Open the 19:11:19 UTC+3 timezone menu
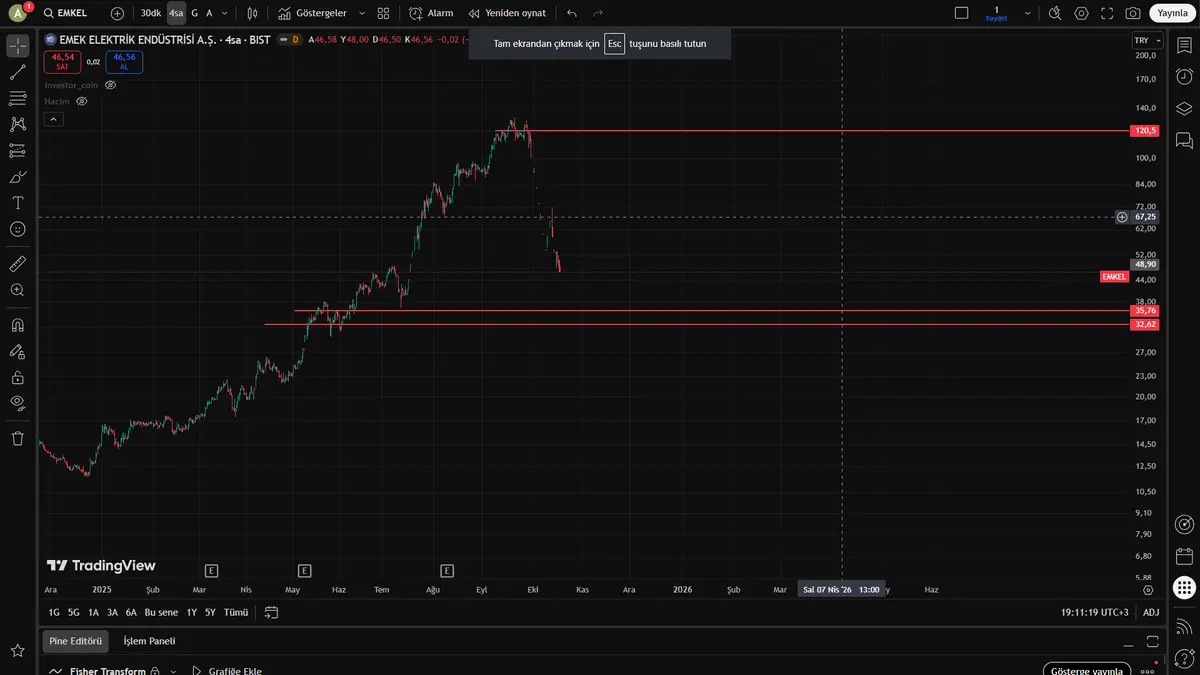Screen dimensions: 1200x675 1095,612
